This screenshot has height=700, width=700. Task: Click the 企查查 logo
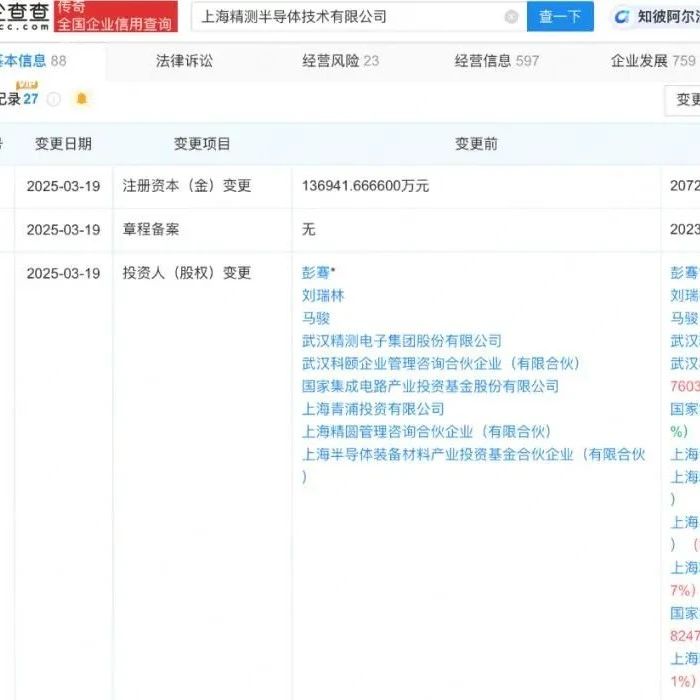[25, 16]
